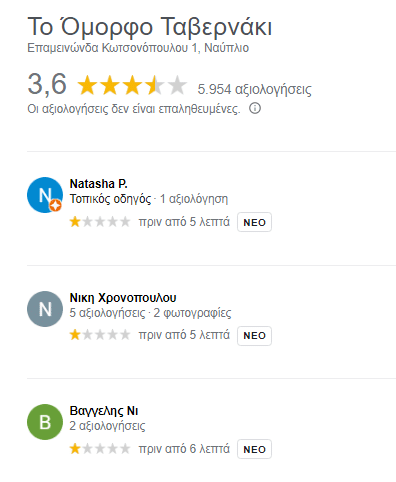Click the ΝΕΟ badge on Νικη's review
396x482 pixels.
coord(254,336)
